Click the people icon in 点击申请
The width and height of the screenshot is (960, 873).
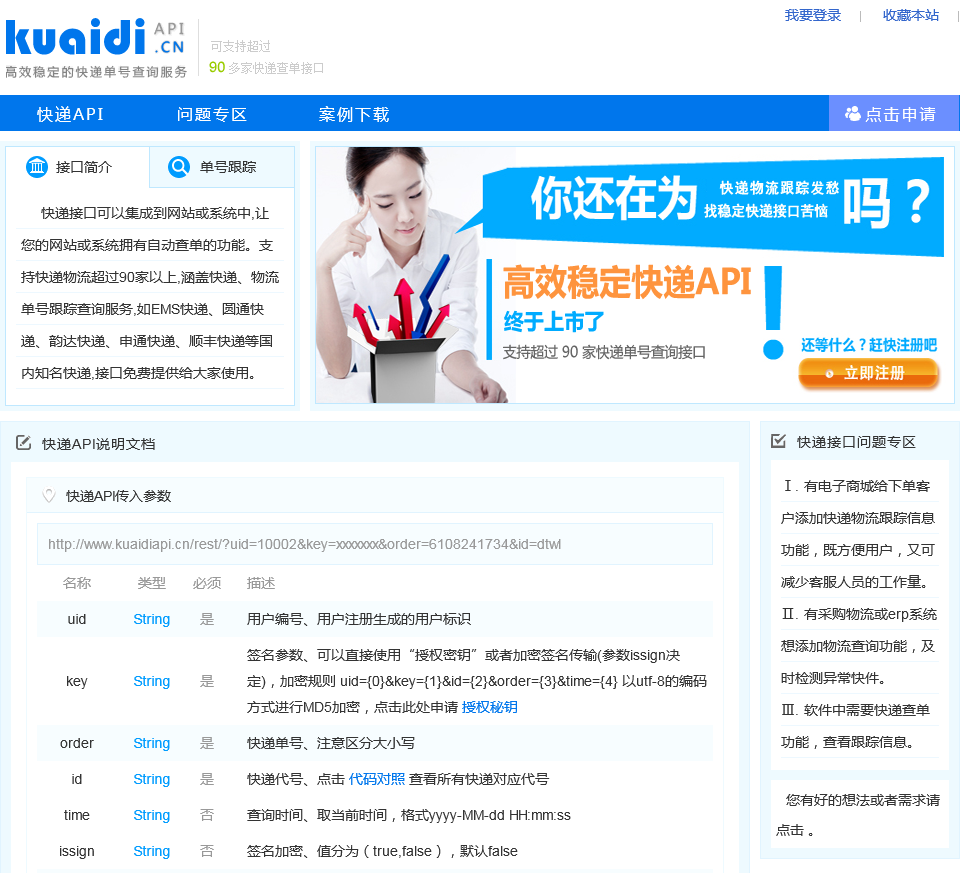coord(852,114)
